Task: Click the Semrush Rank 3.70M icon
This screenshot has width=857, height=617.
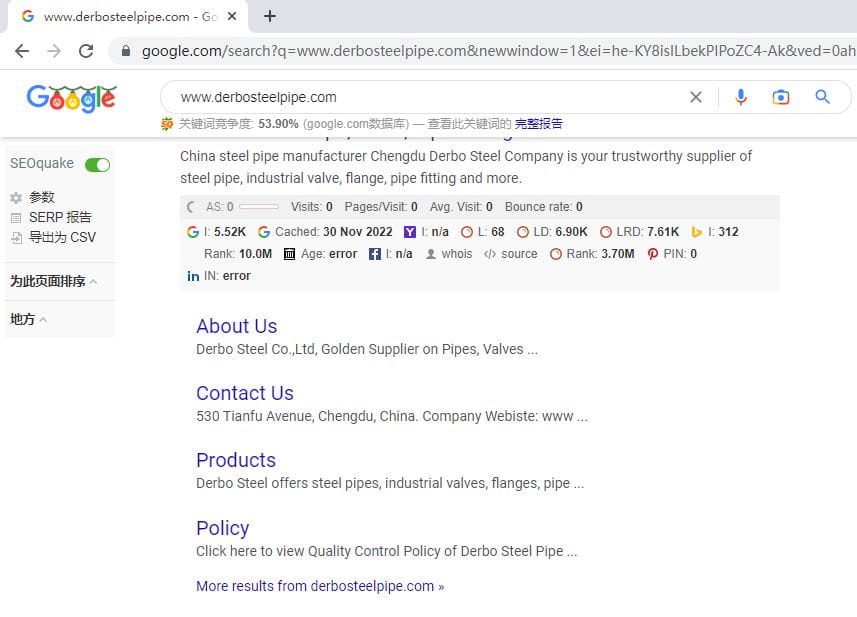Action: click(556, 254)
